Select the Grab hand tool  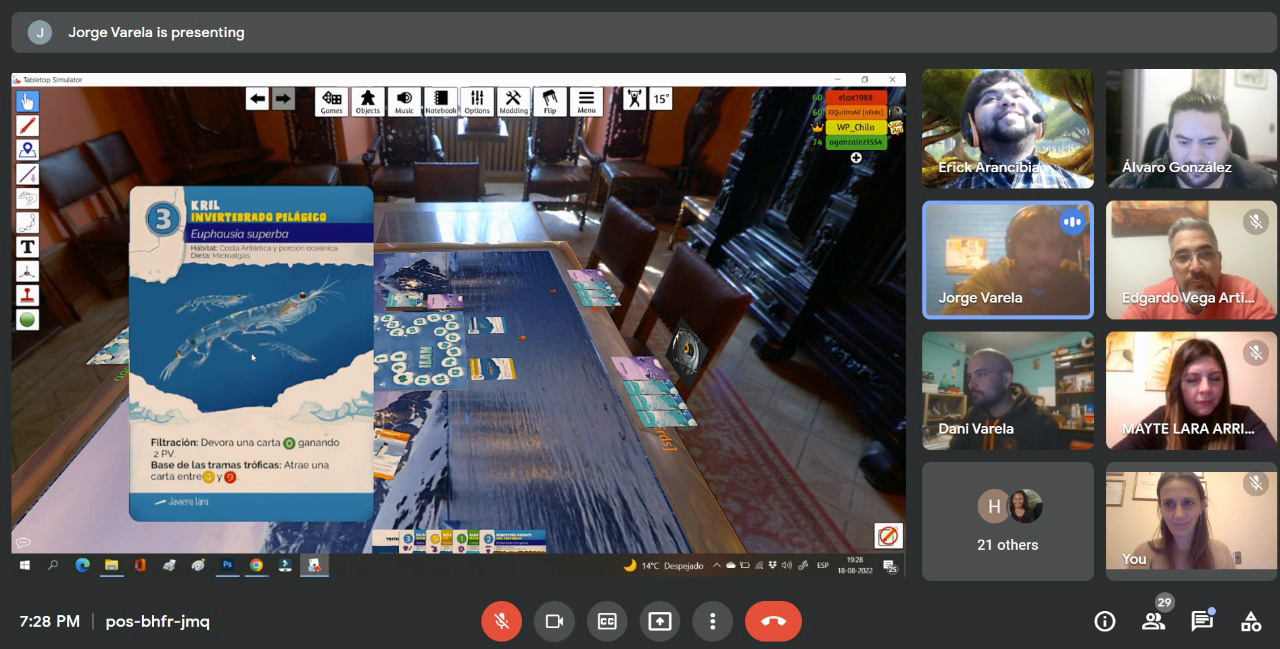[x=27, y=101]
